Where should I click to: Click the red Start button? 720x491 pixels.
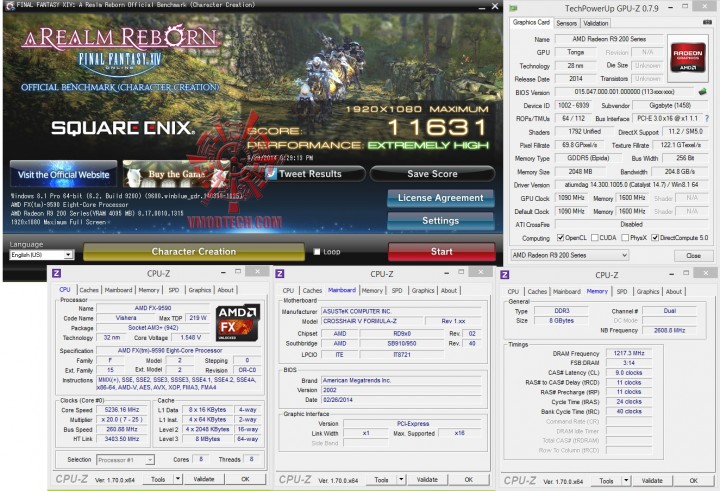[x=441, y=252]
